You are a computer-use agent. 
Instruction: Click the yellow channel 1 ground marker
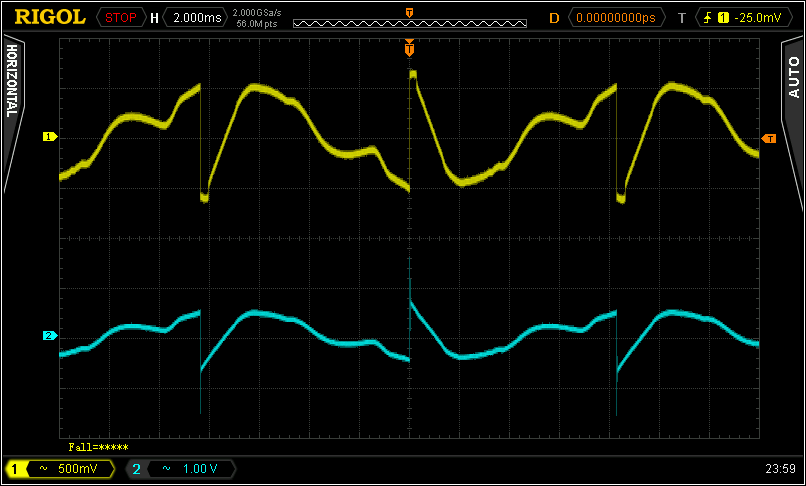click(x=47, y=136)
